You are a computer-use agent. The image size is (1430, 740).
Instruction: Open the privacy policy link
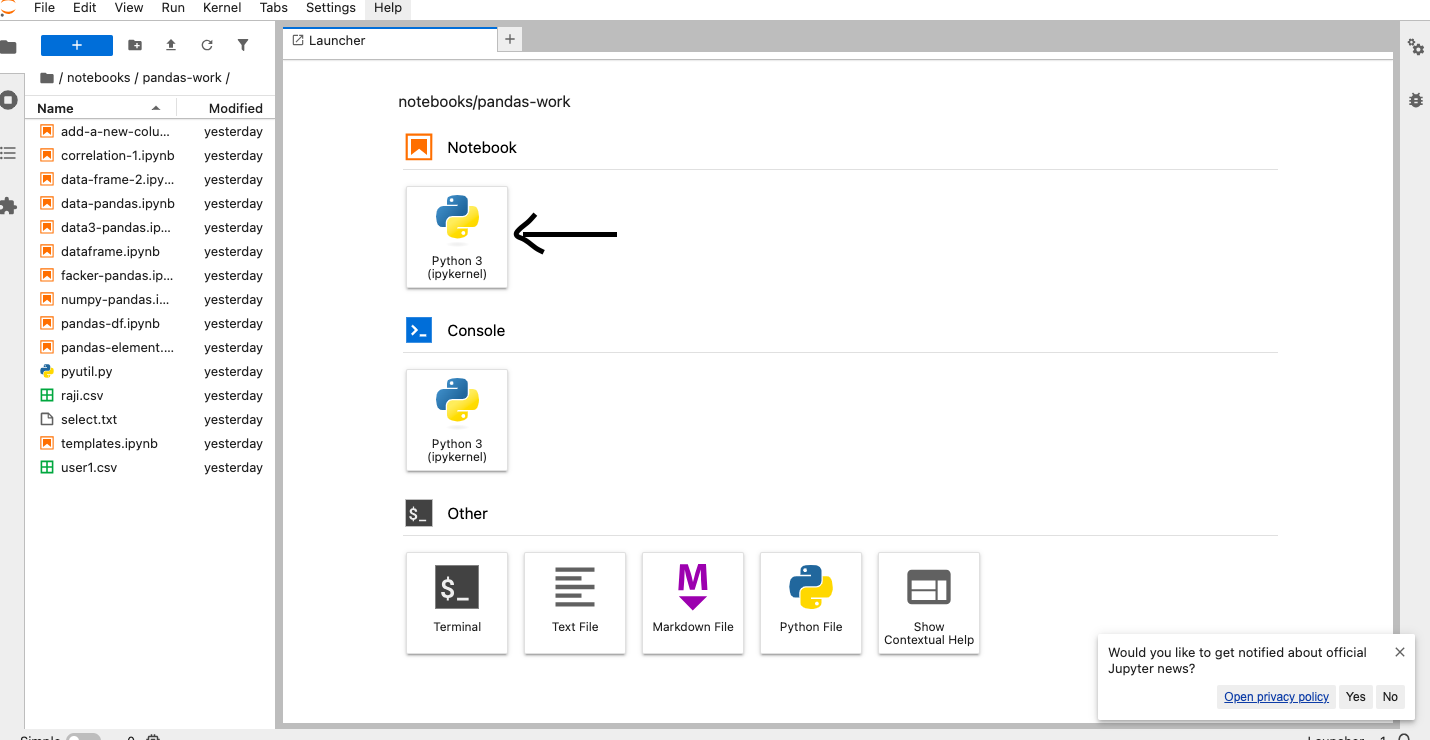tap(1277, 697)
